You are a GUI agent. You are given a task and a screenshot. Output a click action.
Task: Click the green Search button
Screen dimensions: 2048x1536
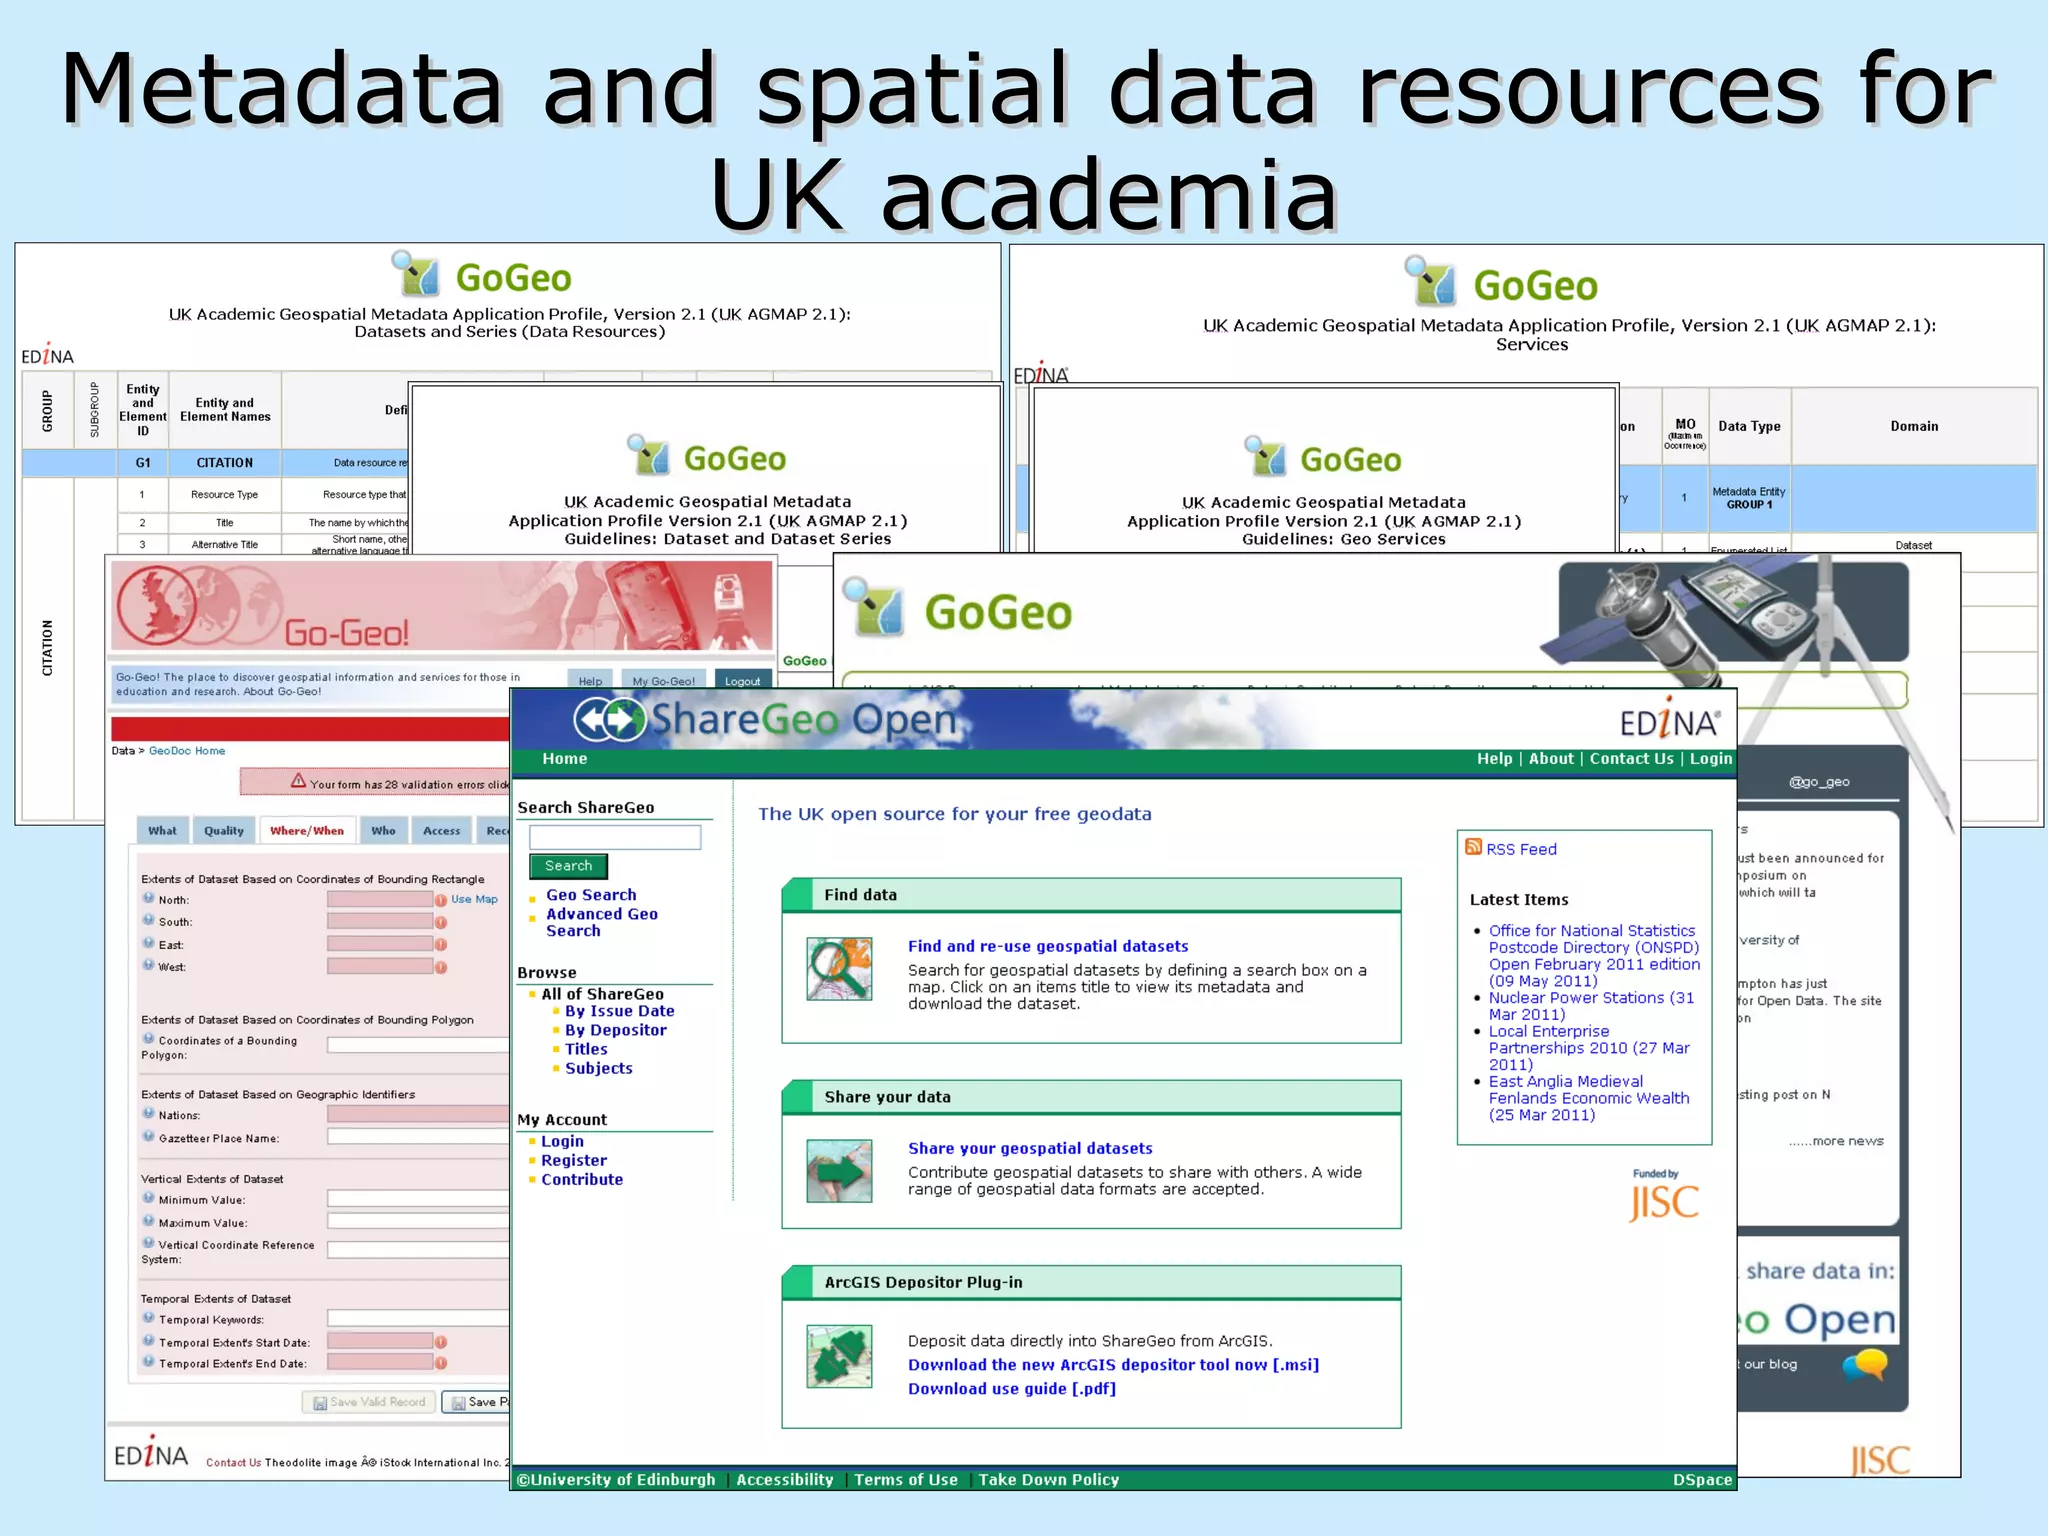click(568, 866)
